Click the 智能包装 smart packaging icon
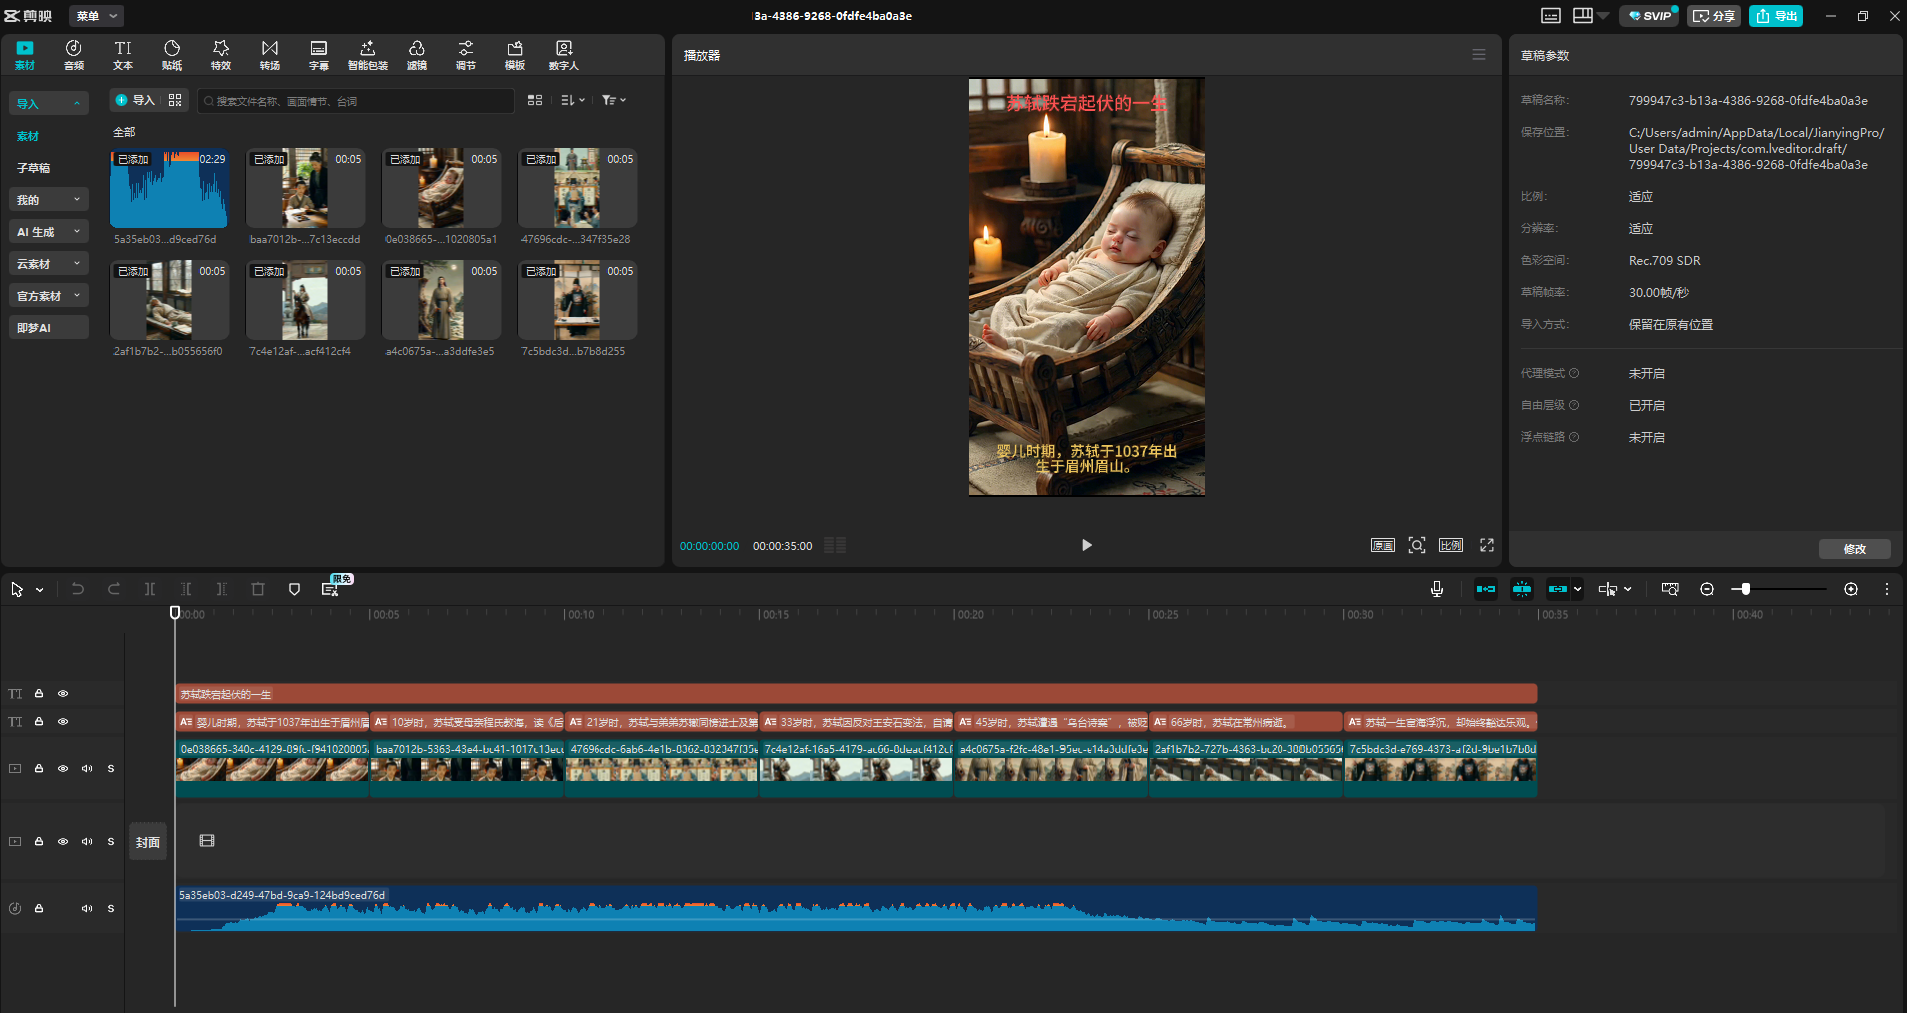The image size is (1907, 1013). [367, 55]
